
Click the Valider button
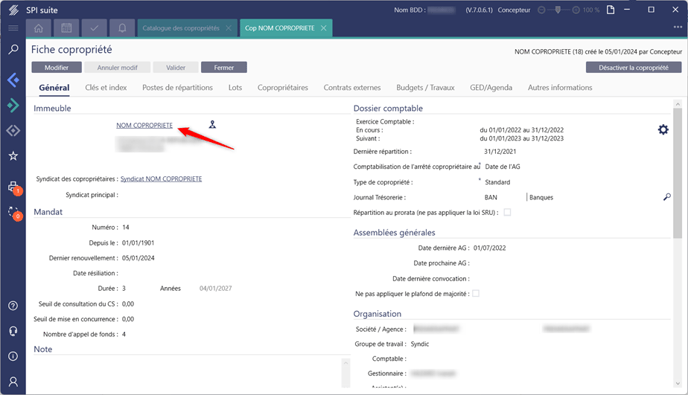tap(176, 67)
